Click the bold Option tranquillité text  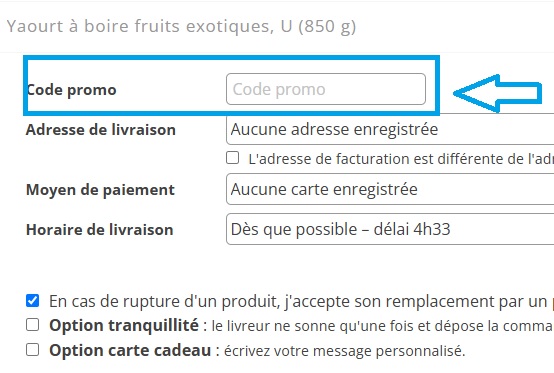pyautogui.click(x=124, y=325)
